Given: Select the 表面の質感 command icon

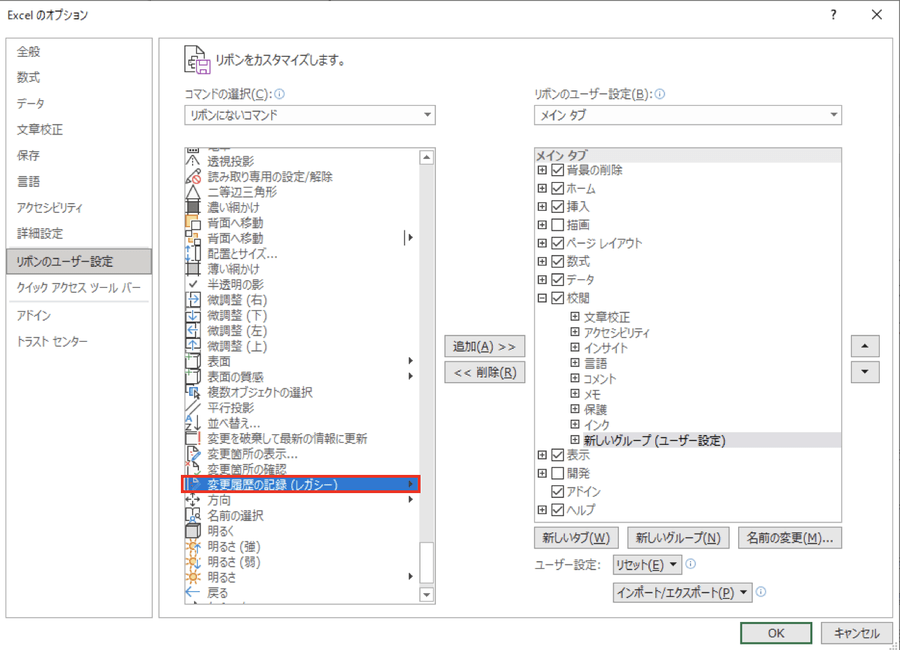Looking at the screenshot, I should coord(193,377).
